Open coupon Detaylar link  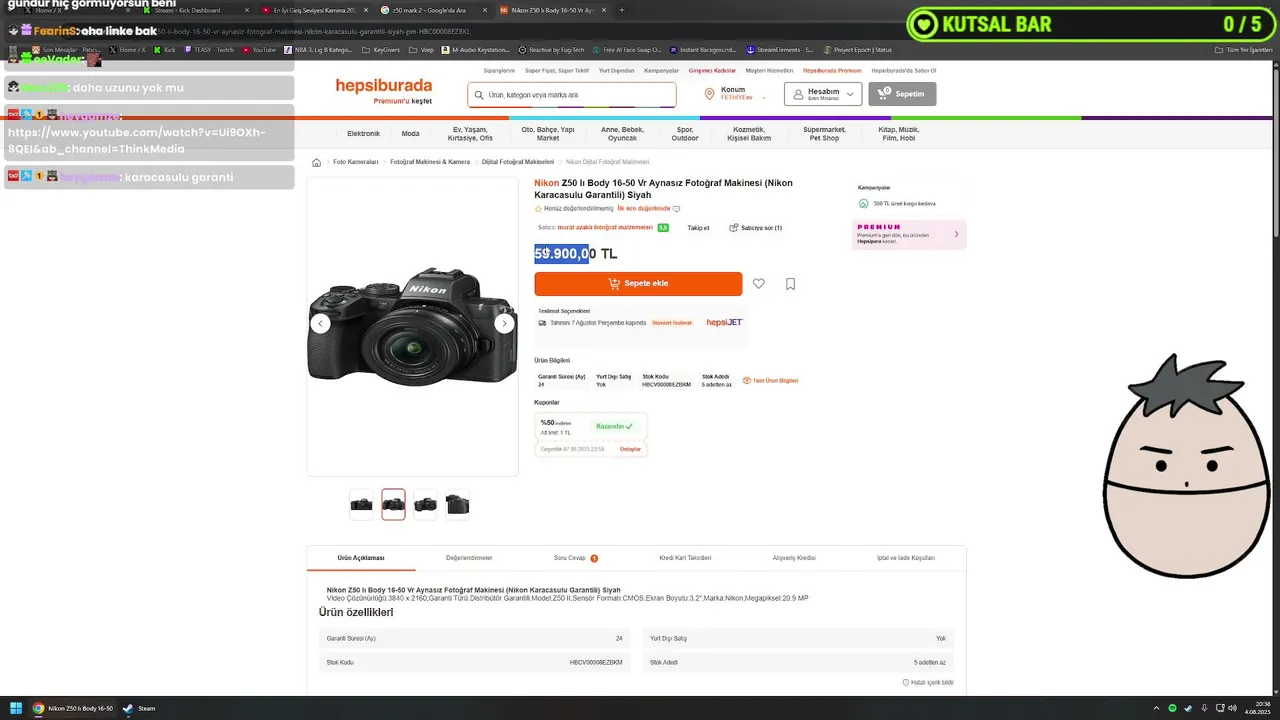point(630,449)
